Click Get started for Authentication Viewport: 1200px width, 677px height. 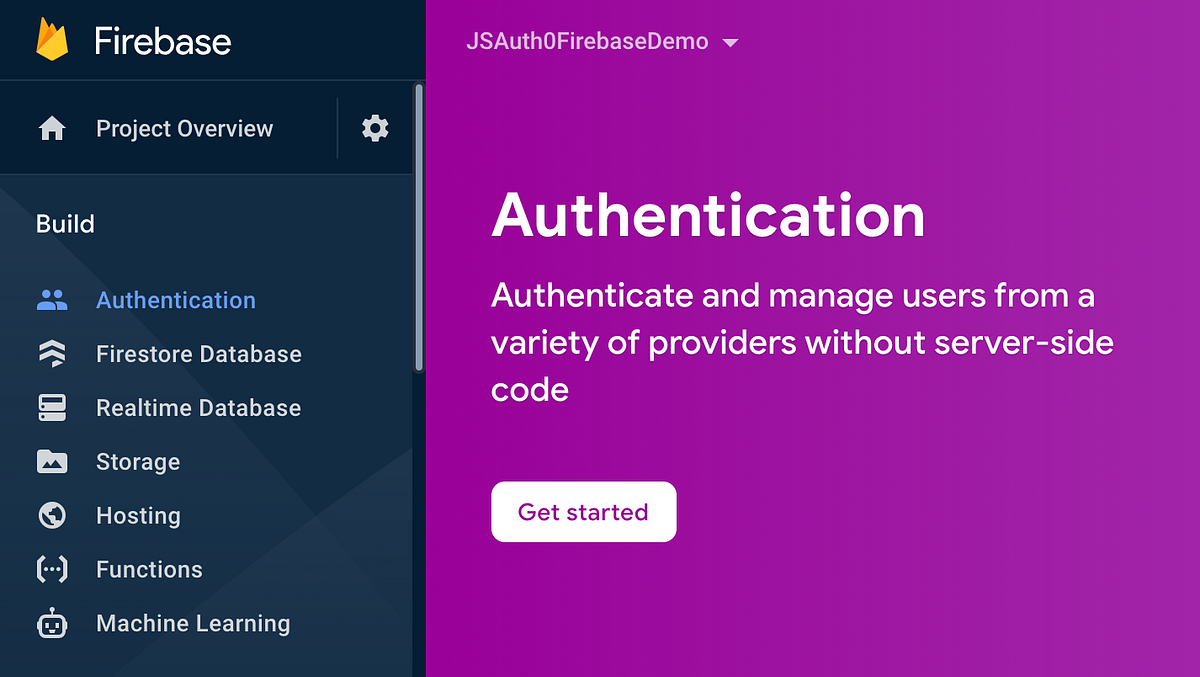(x=583, y=511)
